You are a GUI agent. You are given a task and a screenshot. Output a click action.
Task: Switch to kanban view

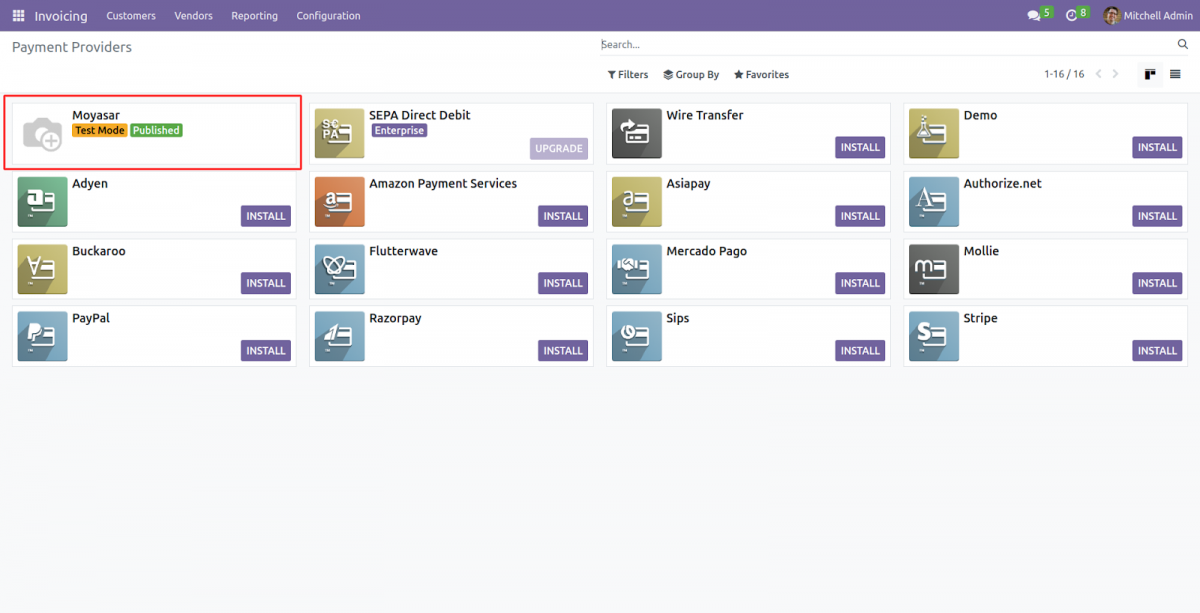tap(1149, 74)
